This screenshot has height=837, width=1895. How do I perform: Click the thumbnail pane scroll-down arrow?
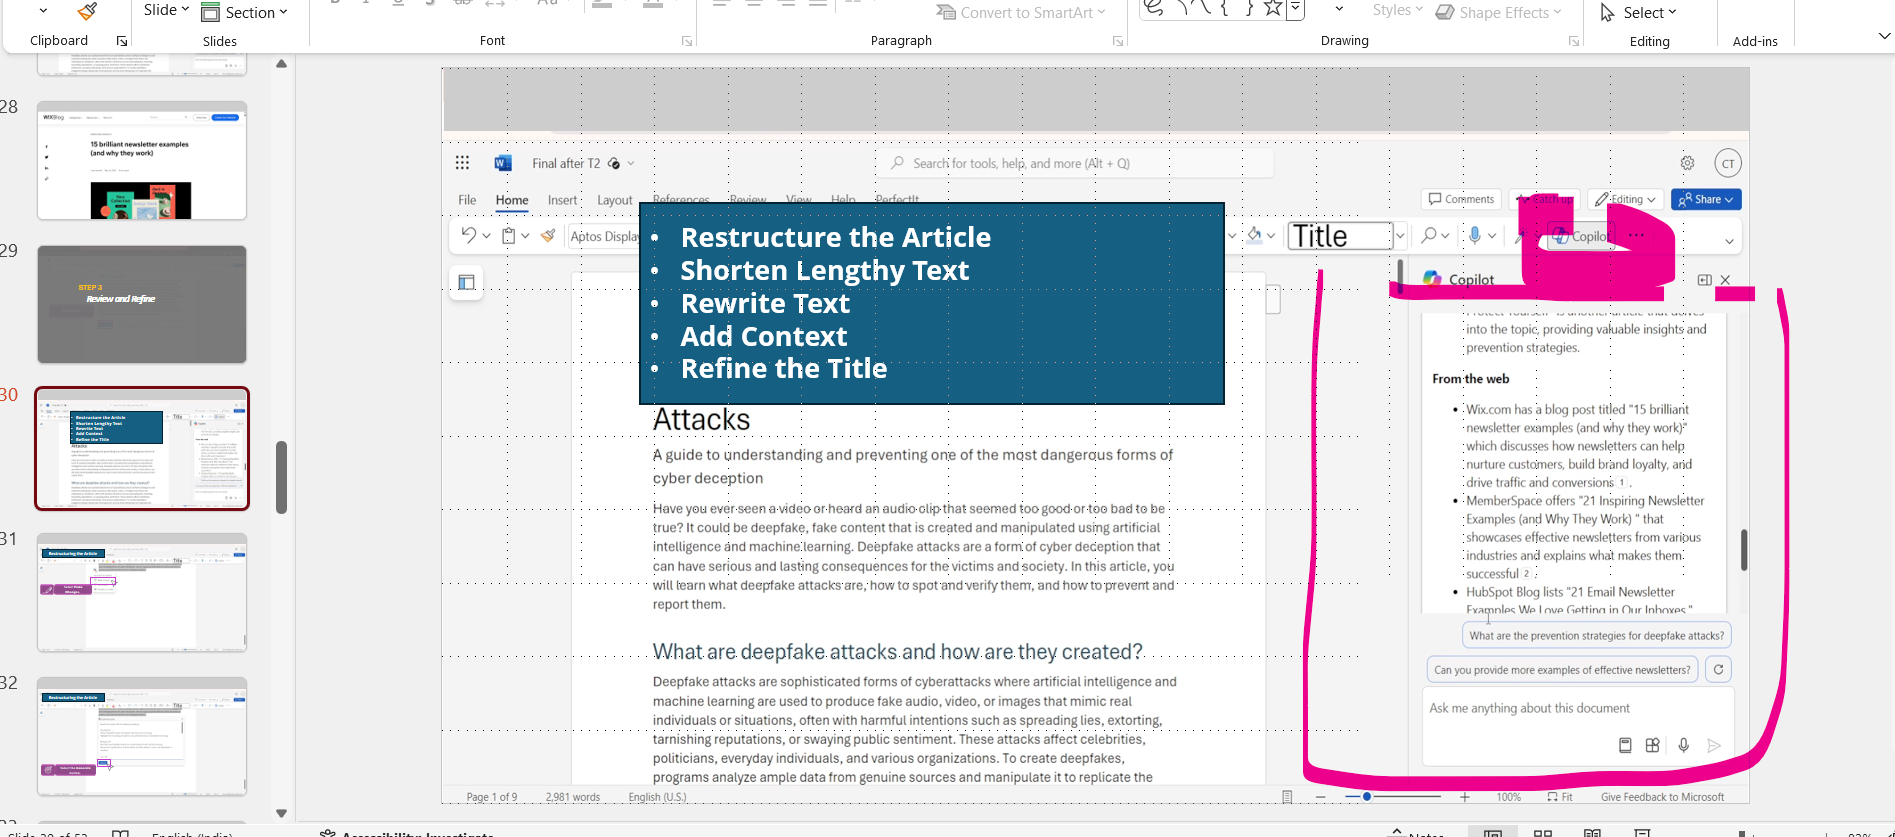click(x=281, y=813)
